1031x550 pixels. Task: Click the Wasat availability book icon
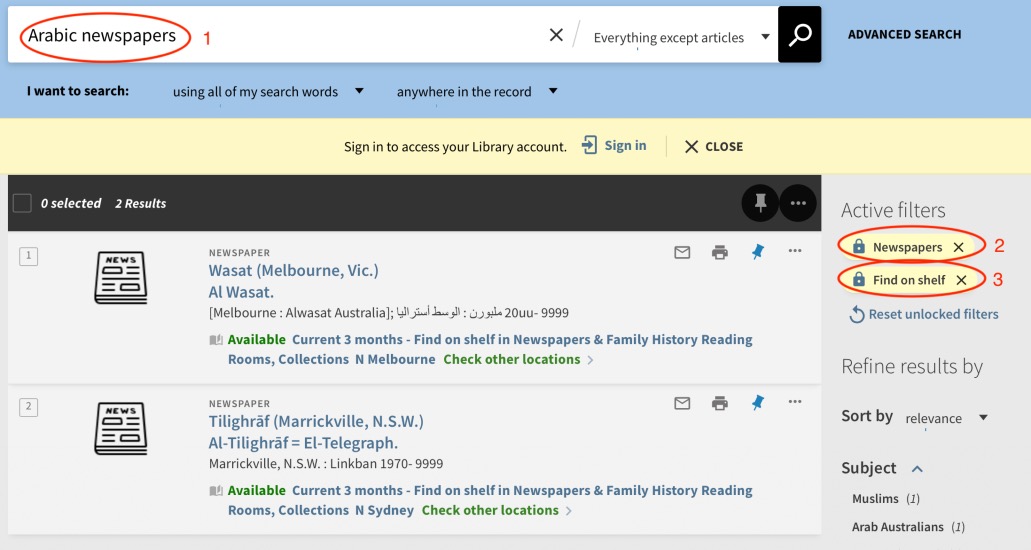pyautogui.click(x=216, y=340)
